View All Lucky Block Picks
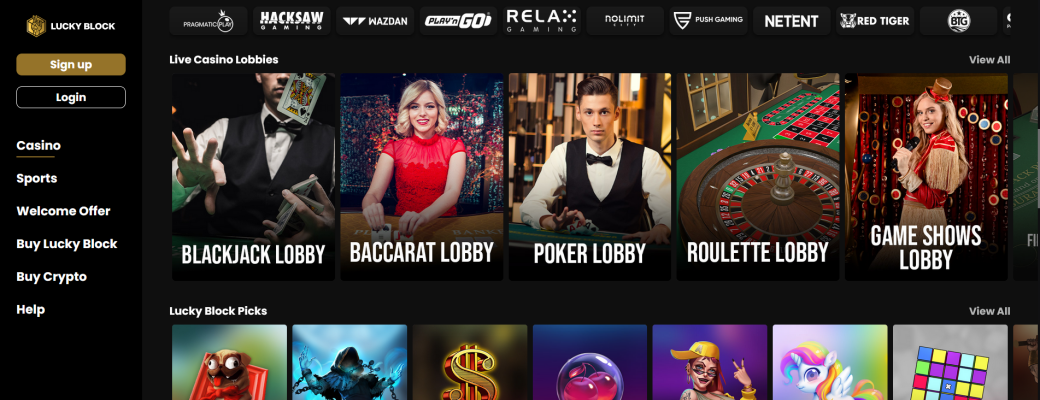The height and width of the screenshot is (400, 1040). click(990, 311)
